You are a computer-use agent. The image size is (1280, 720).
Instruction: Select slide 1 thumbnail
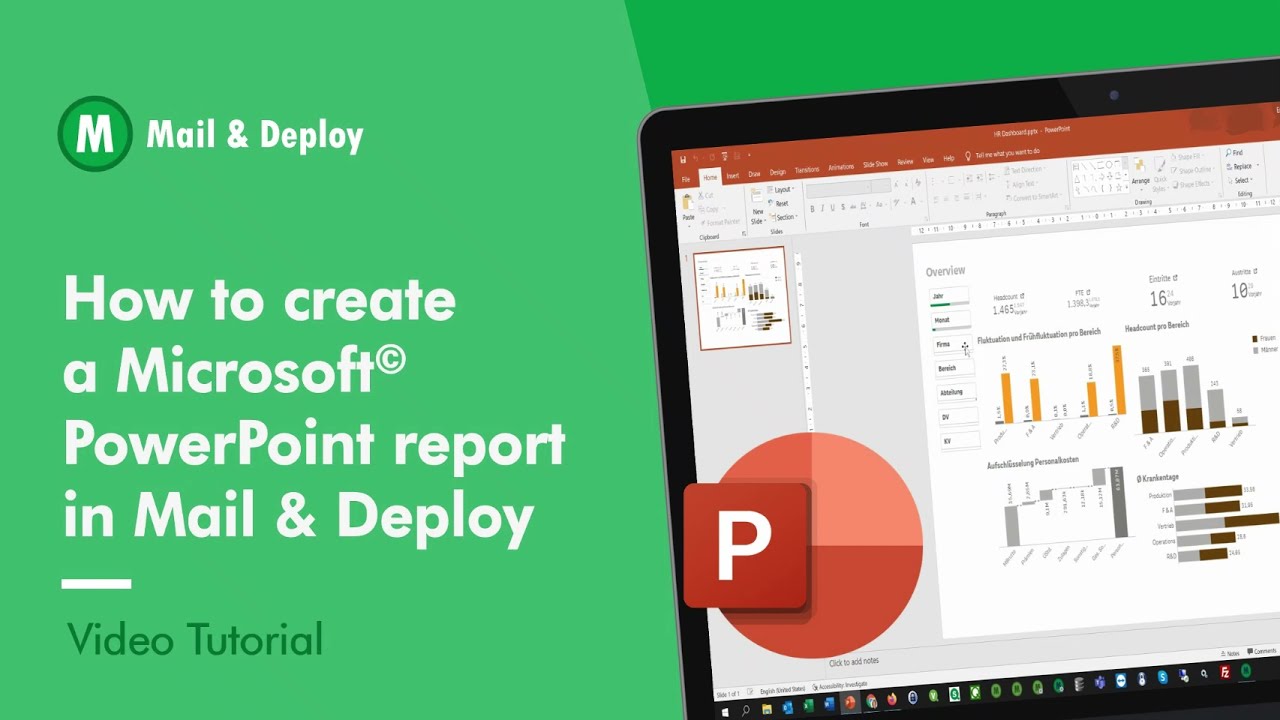(x=741, y=297)
